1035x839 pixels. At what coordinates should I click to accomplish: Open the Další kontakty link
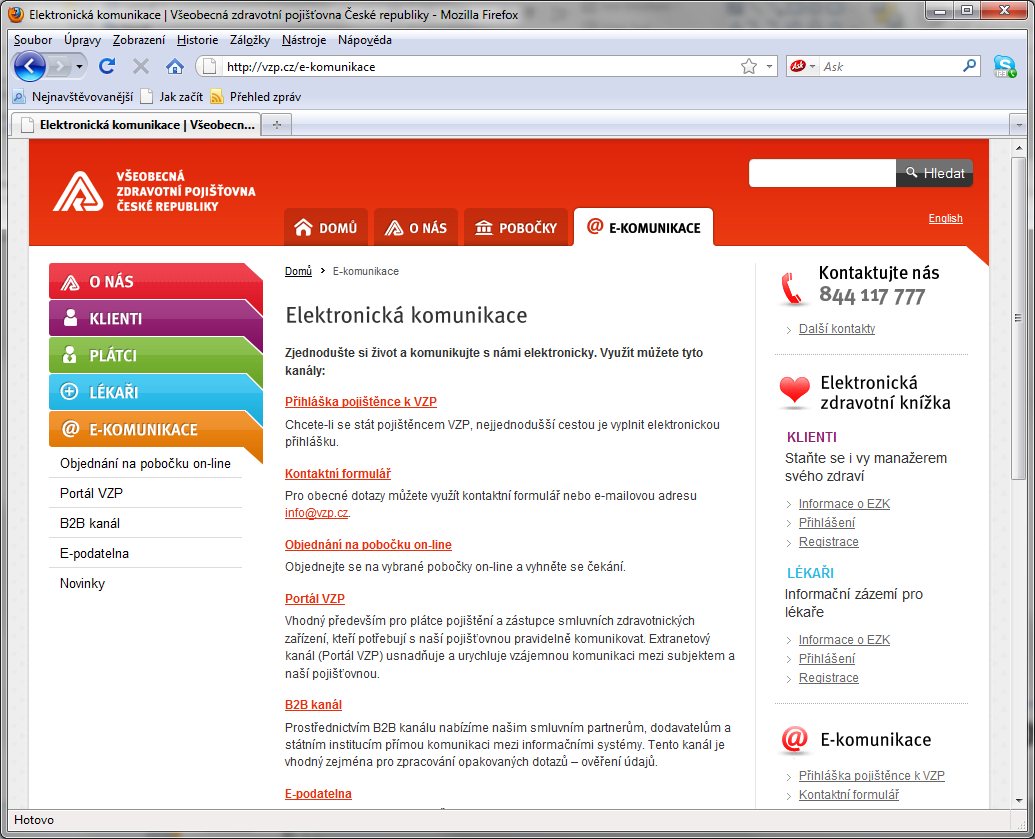pyautogui.click(x=837, y=329)
